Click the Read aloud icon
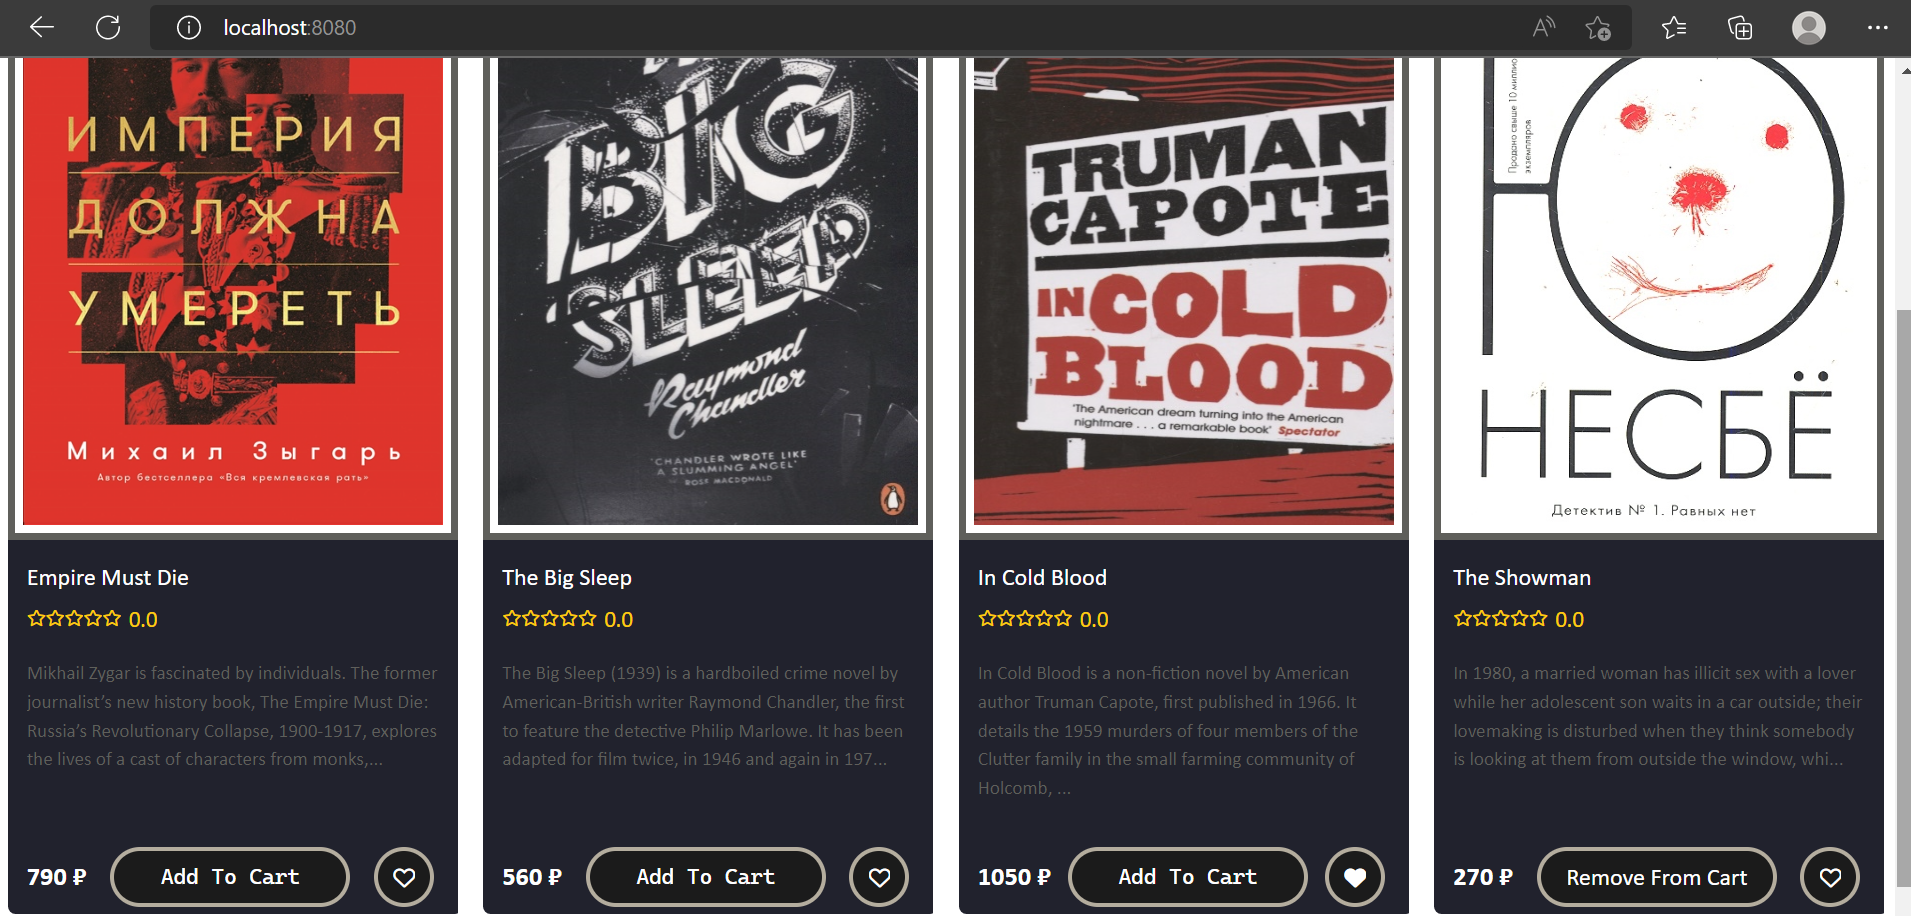Viewport: 1911px width, 916px height. tap(1544, 27)
